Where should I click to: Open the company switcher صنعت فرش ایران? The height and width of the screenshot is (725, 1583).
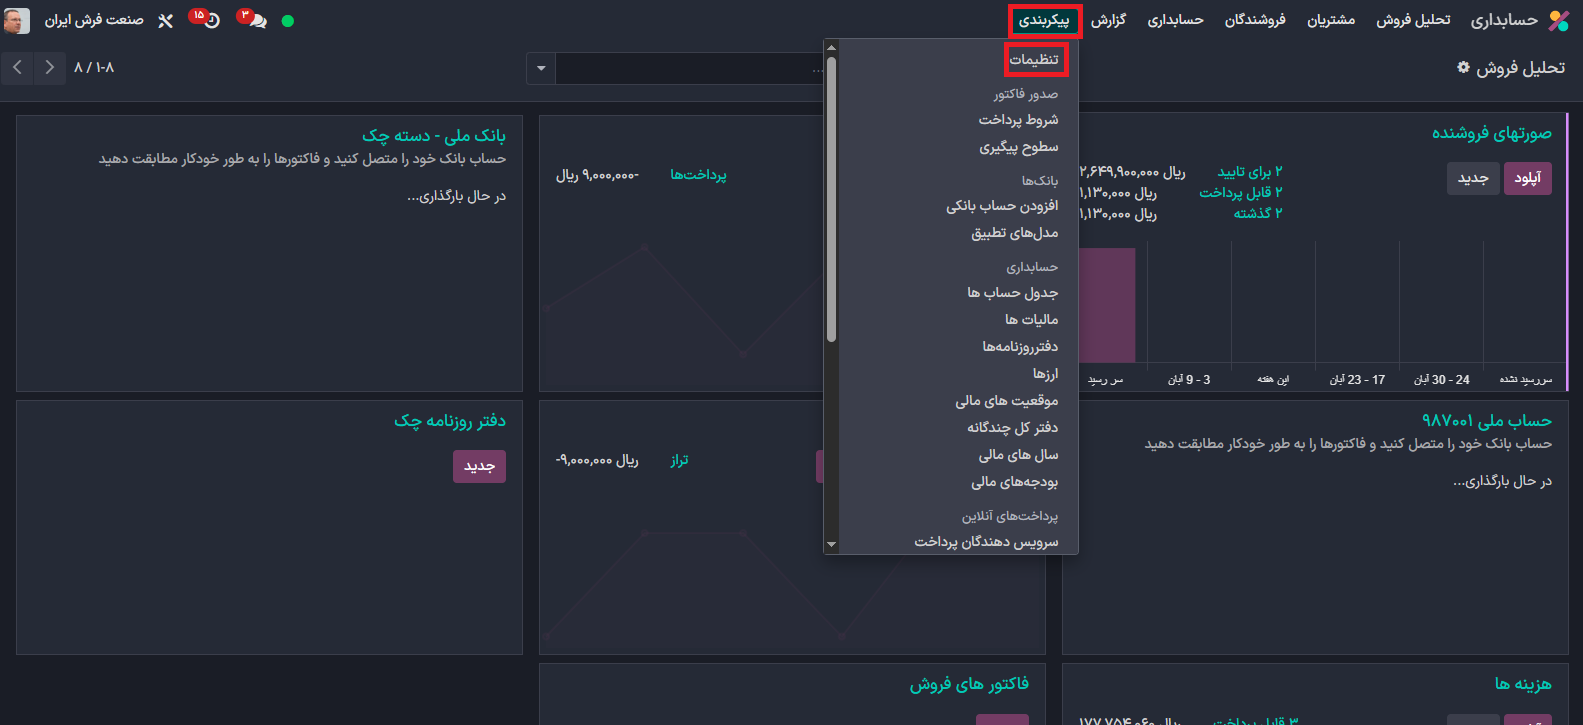[x=94, y=20]
